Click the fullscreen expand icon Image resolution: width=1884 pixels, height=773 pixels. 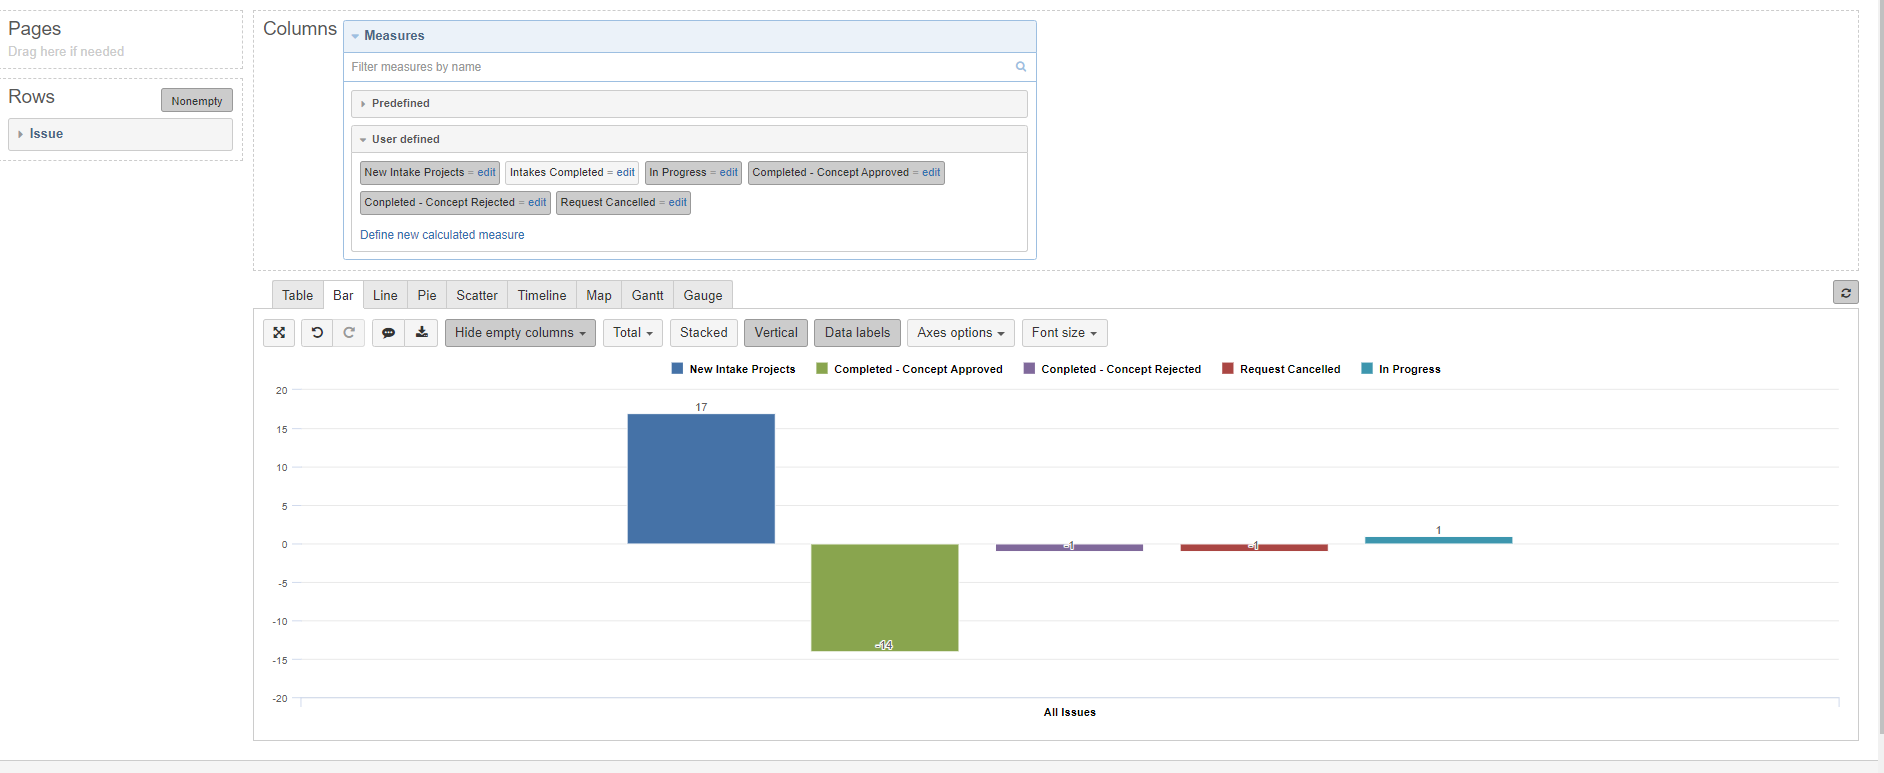pos(279,333)
